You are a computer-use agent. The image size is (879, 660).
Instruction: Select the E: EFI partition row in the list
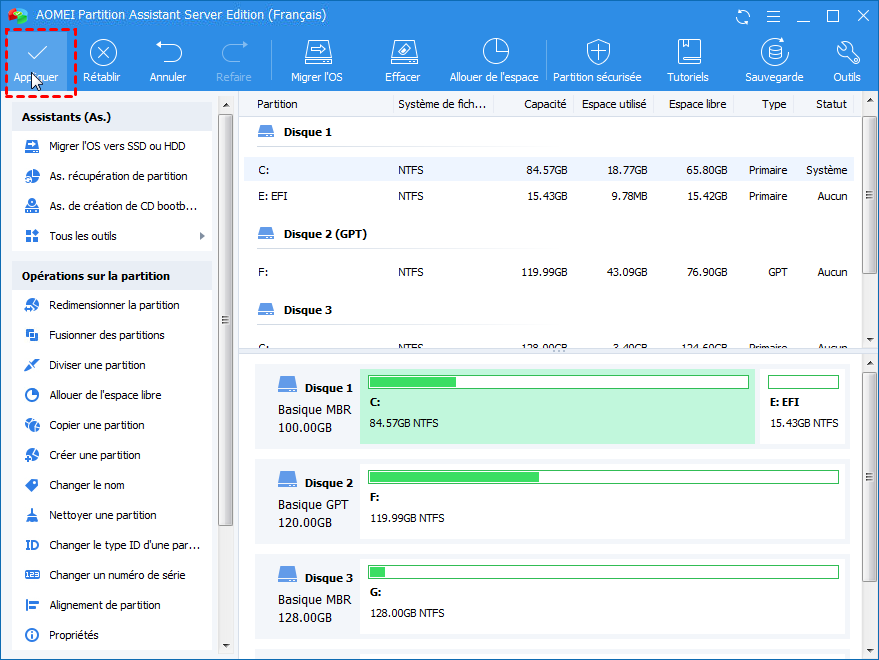click(x=548, y=196)
